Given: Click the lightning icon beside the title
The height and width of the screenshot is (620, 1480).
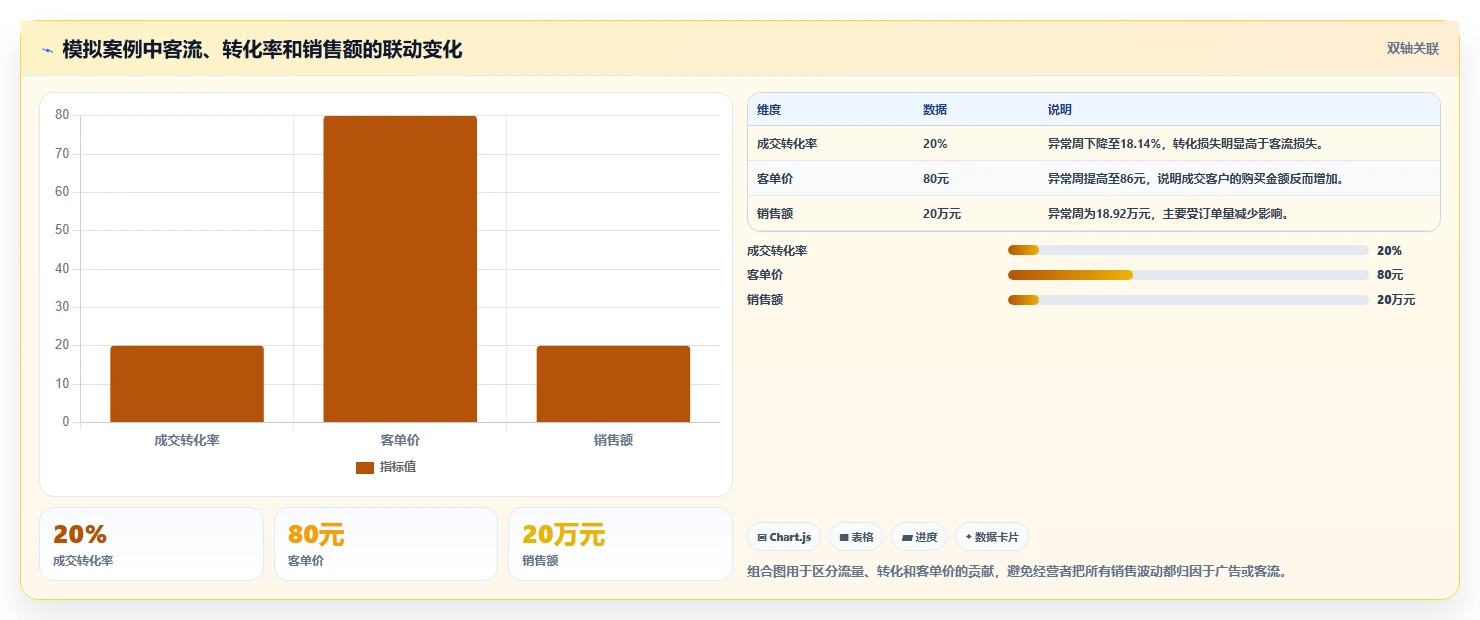Looking at the screenshot, I should (x=47, y=50).
